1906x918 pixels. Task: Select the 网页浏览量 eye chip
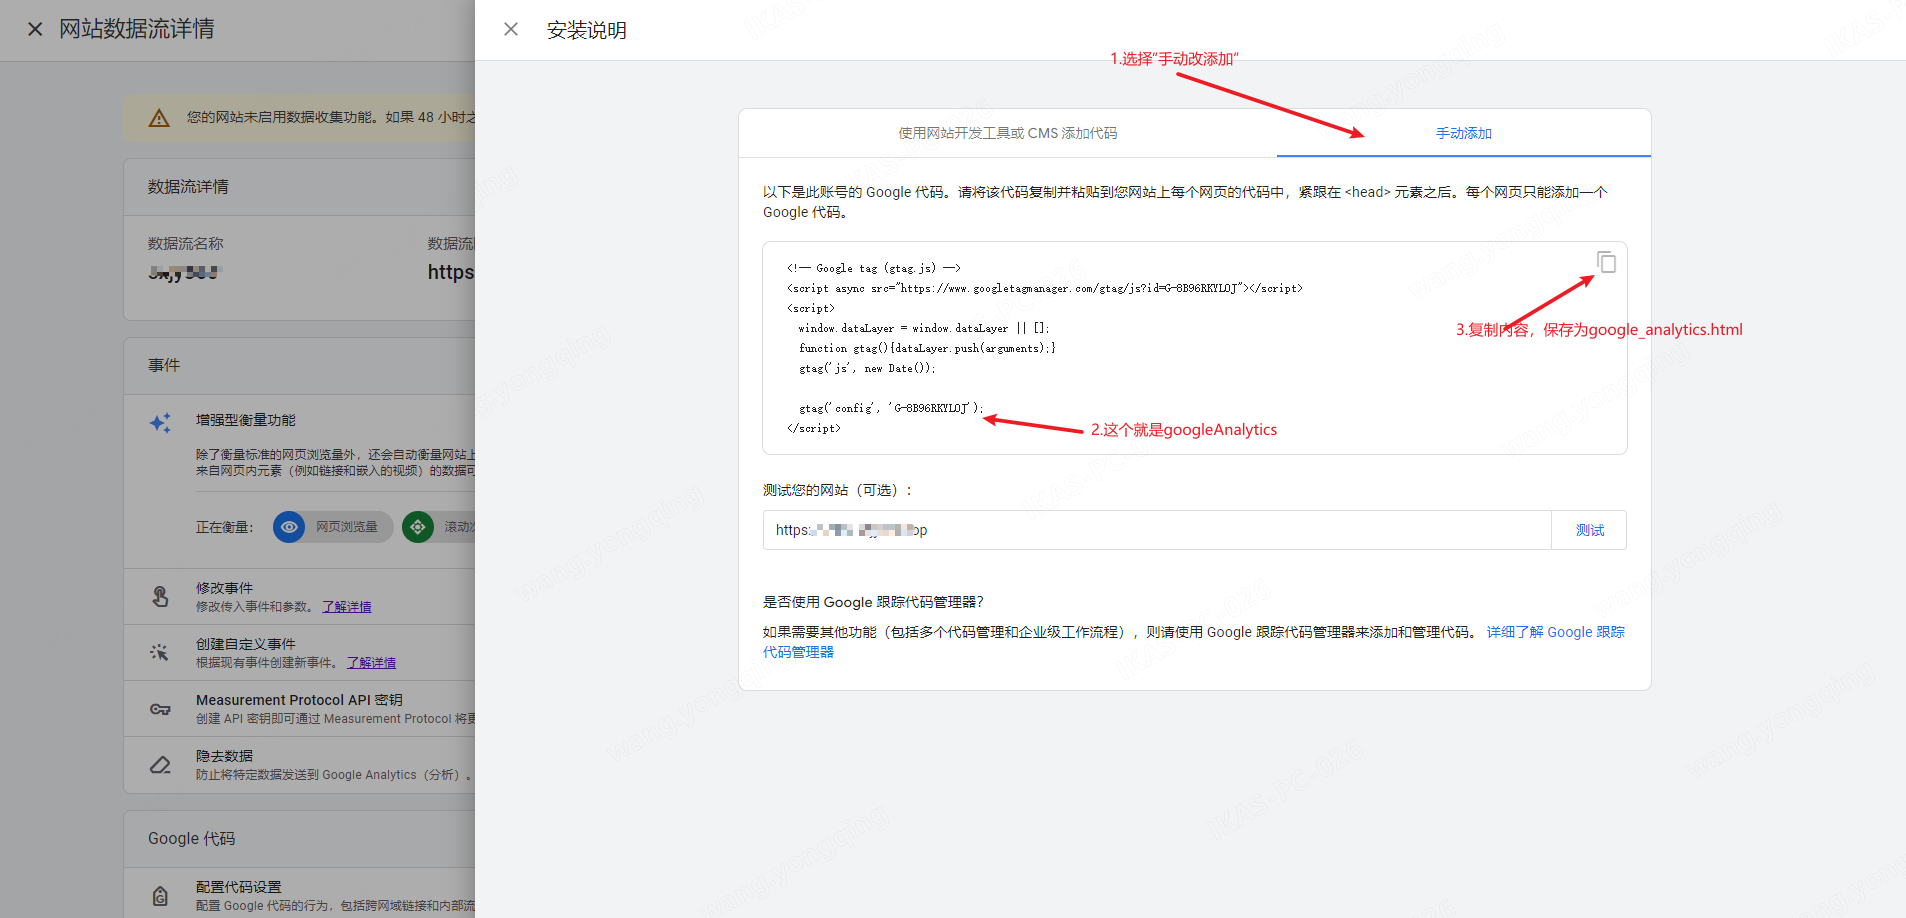tap(333, 527)
